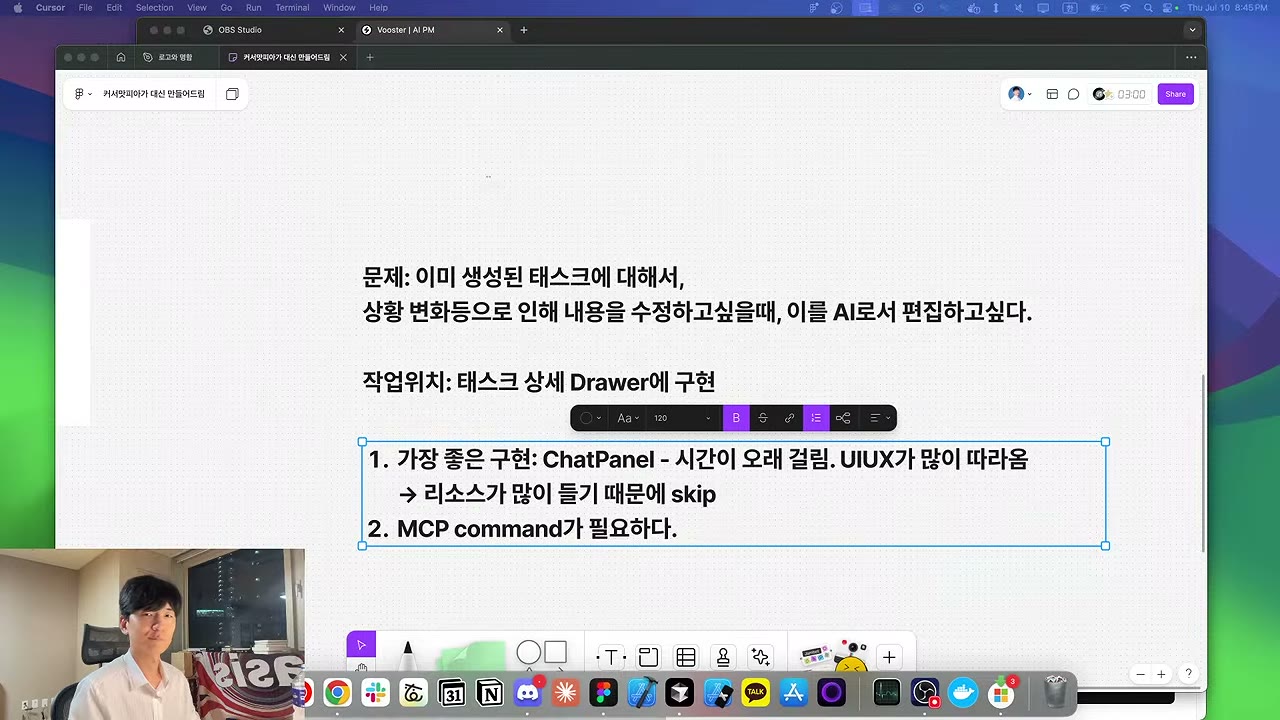1280x720 pixels.
Task: Insert a table from bottom toolbar
Action: click(686, 657)
